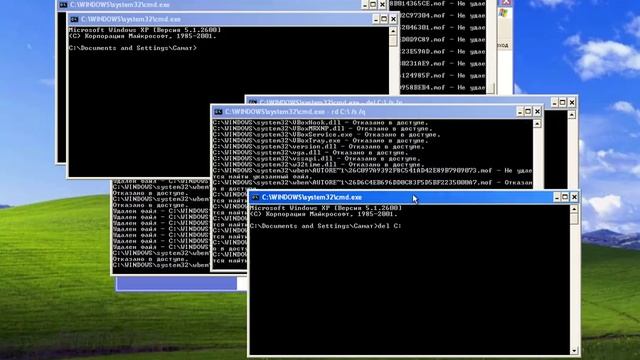
Task: Click the vga.dll output line
Action: pos(311,153)
